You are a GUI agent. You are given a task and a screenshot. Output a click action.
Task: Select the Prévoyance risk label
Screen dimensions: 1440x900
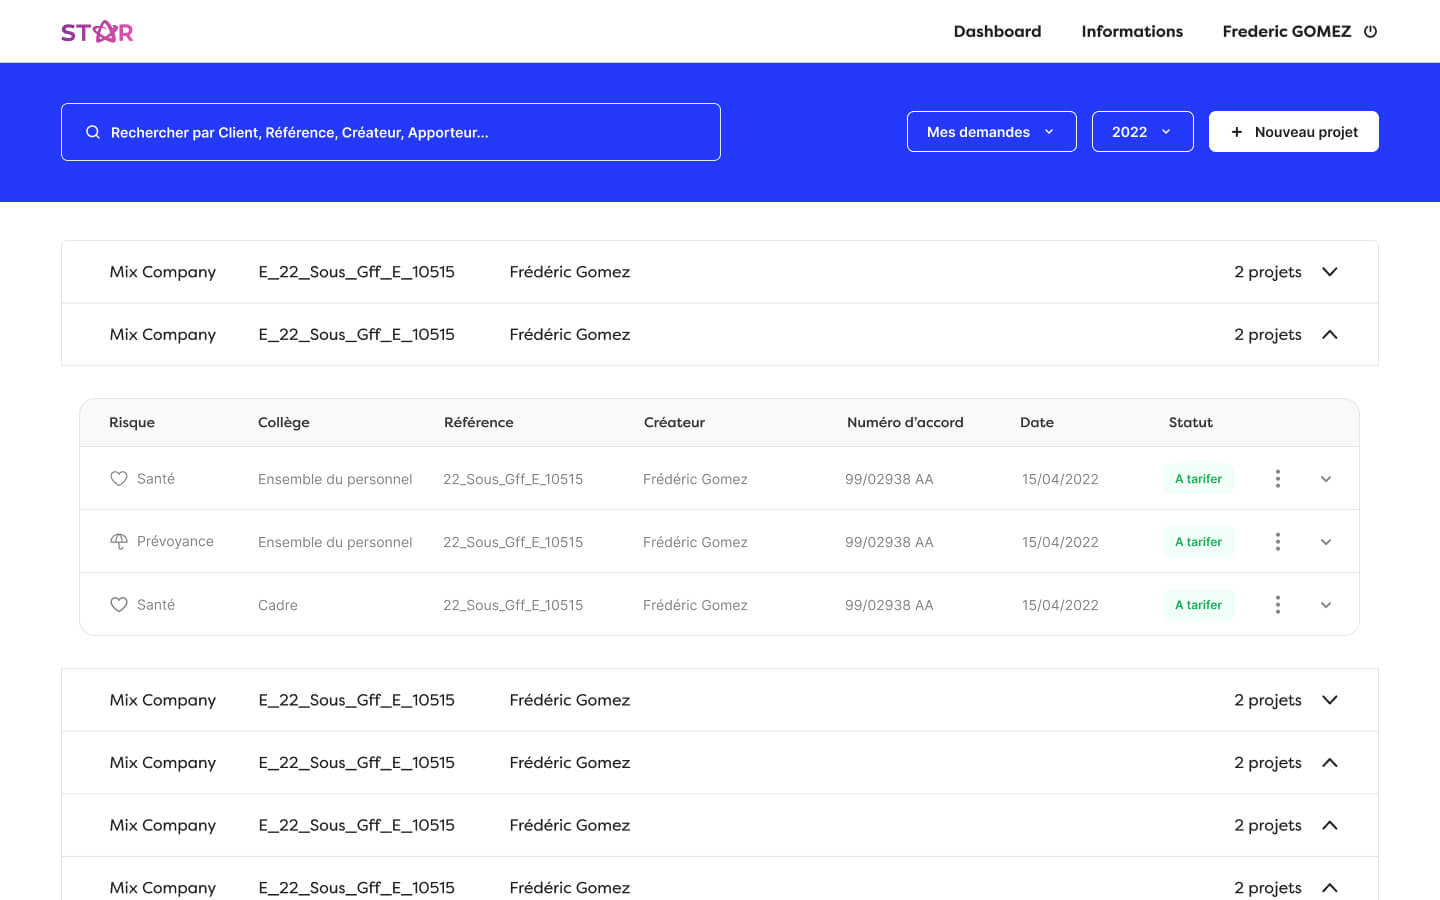coord(175,541)
